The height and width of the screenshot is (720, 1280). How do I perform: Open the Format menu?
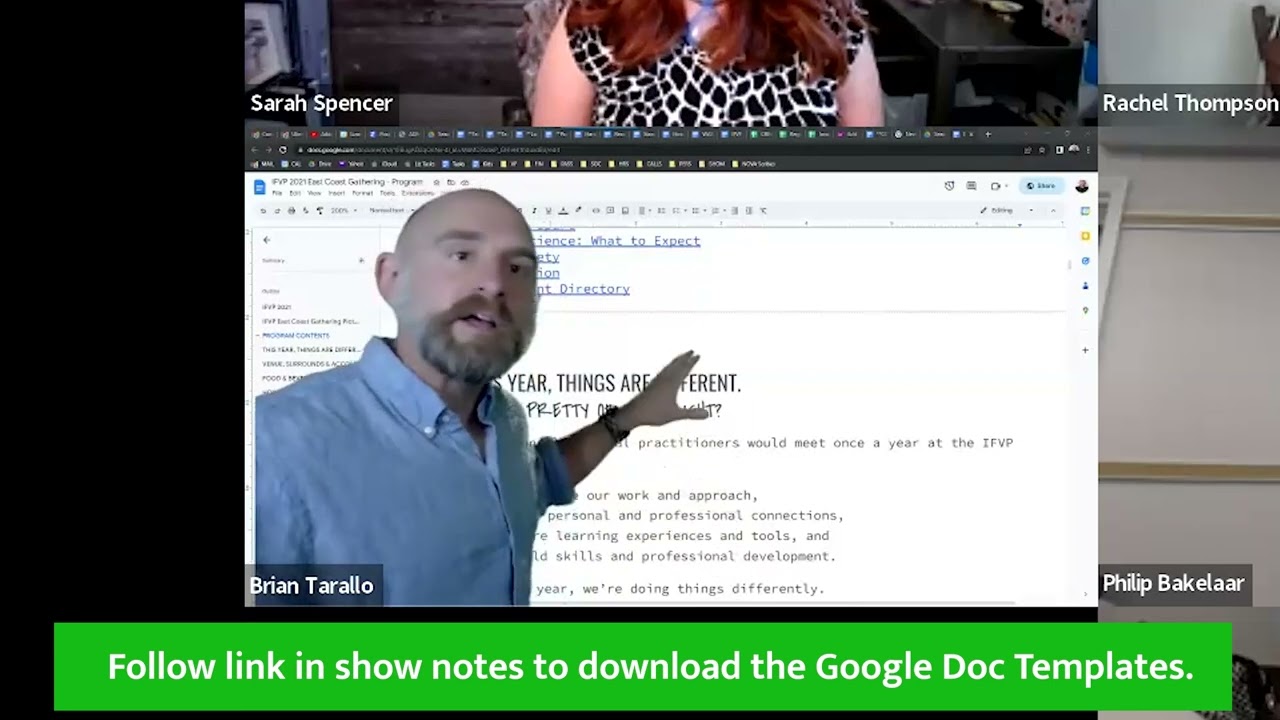tap(363, 193)
